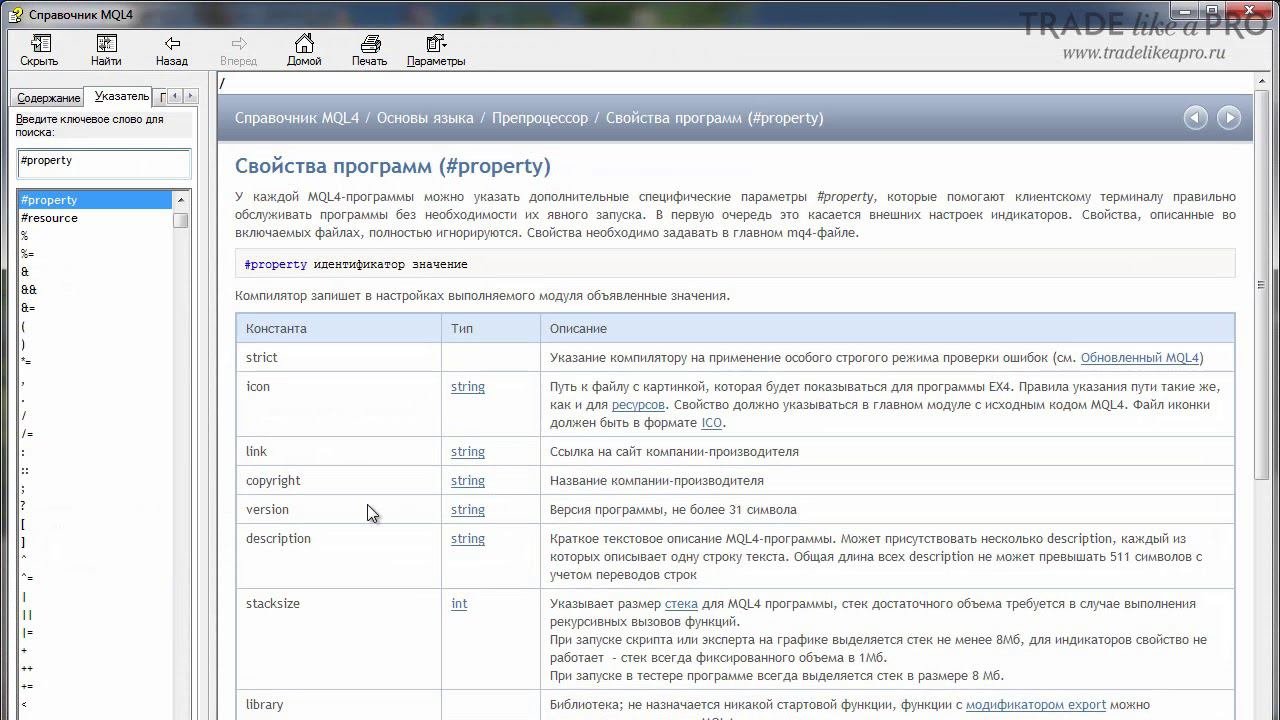Click the keyword search input field
Viewport: 1280px width, 720px height.
pyautogui.click(x=104, y=163)
